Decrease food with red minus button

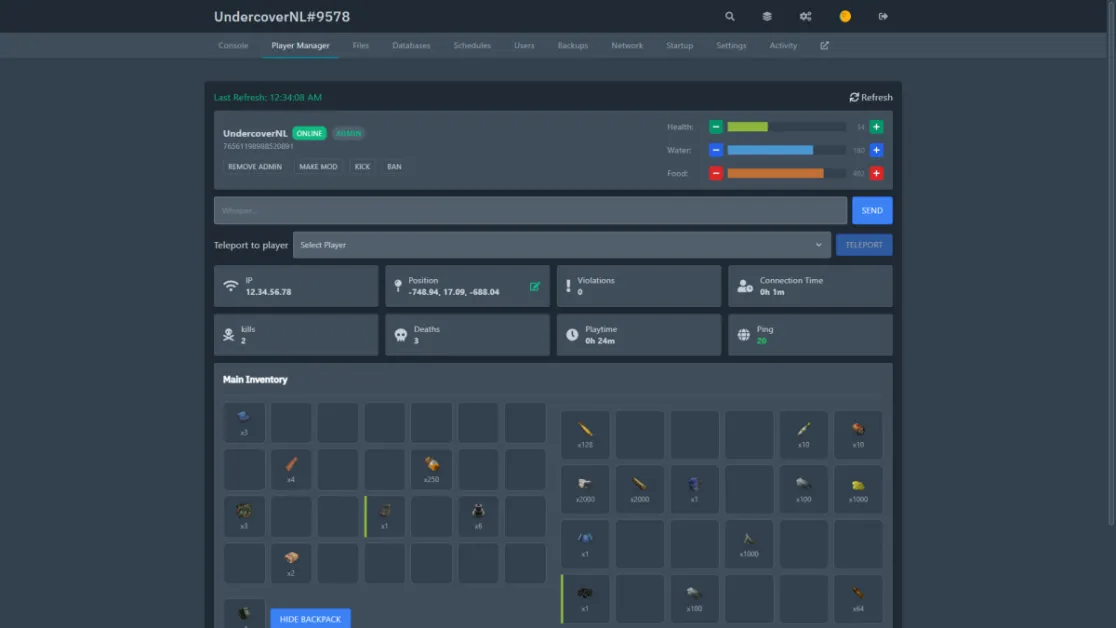716,173
